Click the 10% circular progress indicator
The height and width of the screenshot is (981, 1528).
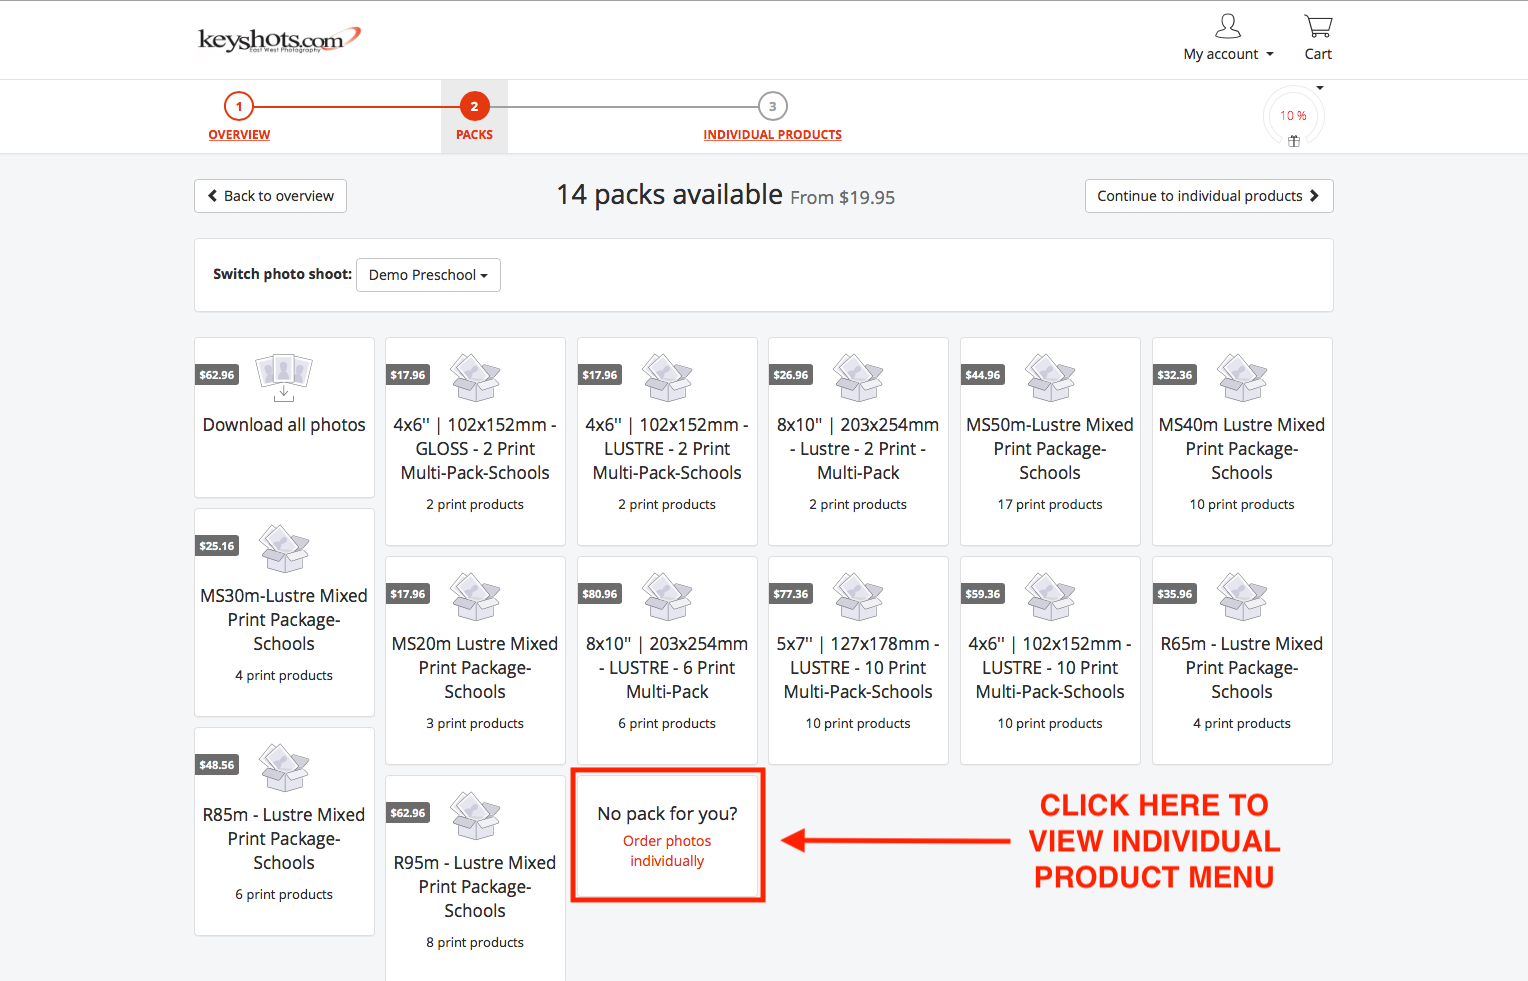coord(1293,116)
